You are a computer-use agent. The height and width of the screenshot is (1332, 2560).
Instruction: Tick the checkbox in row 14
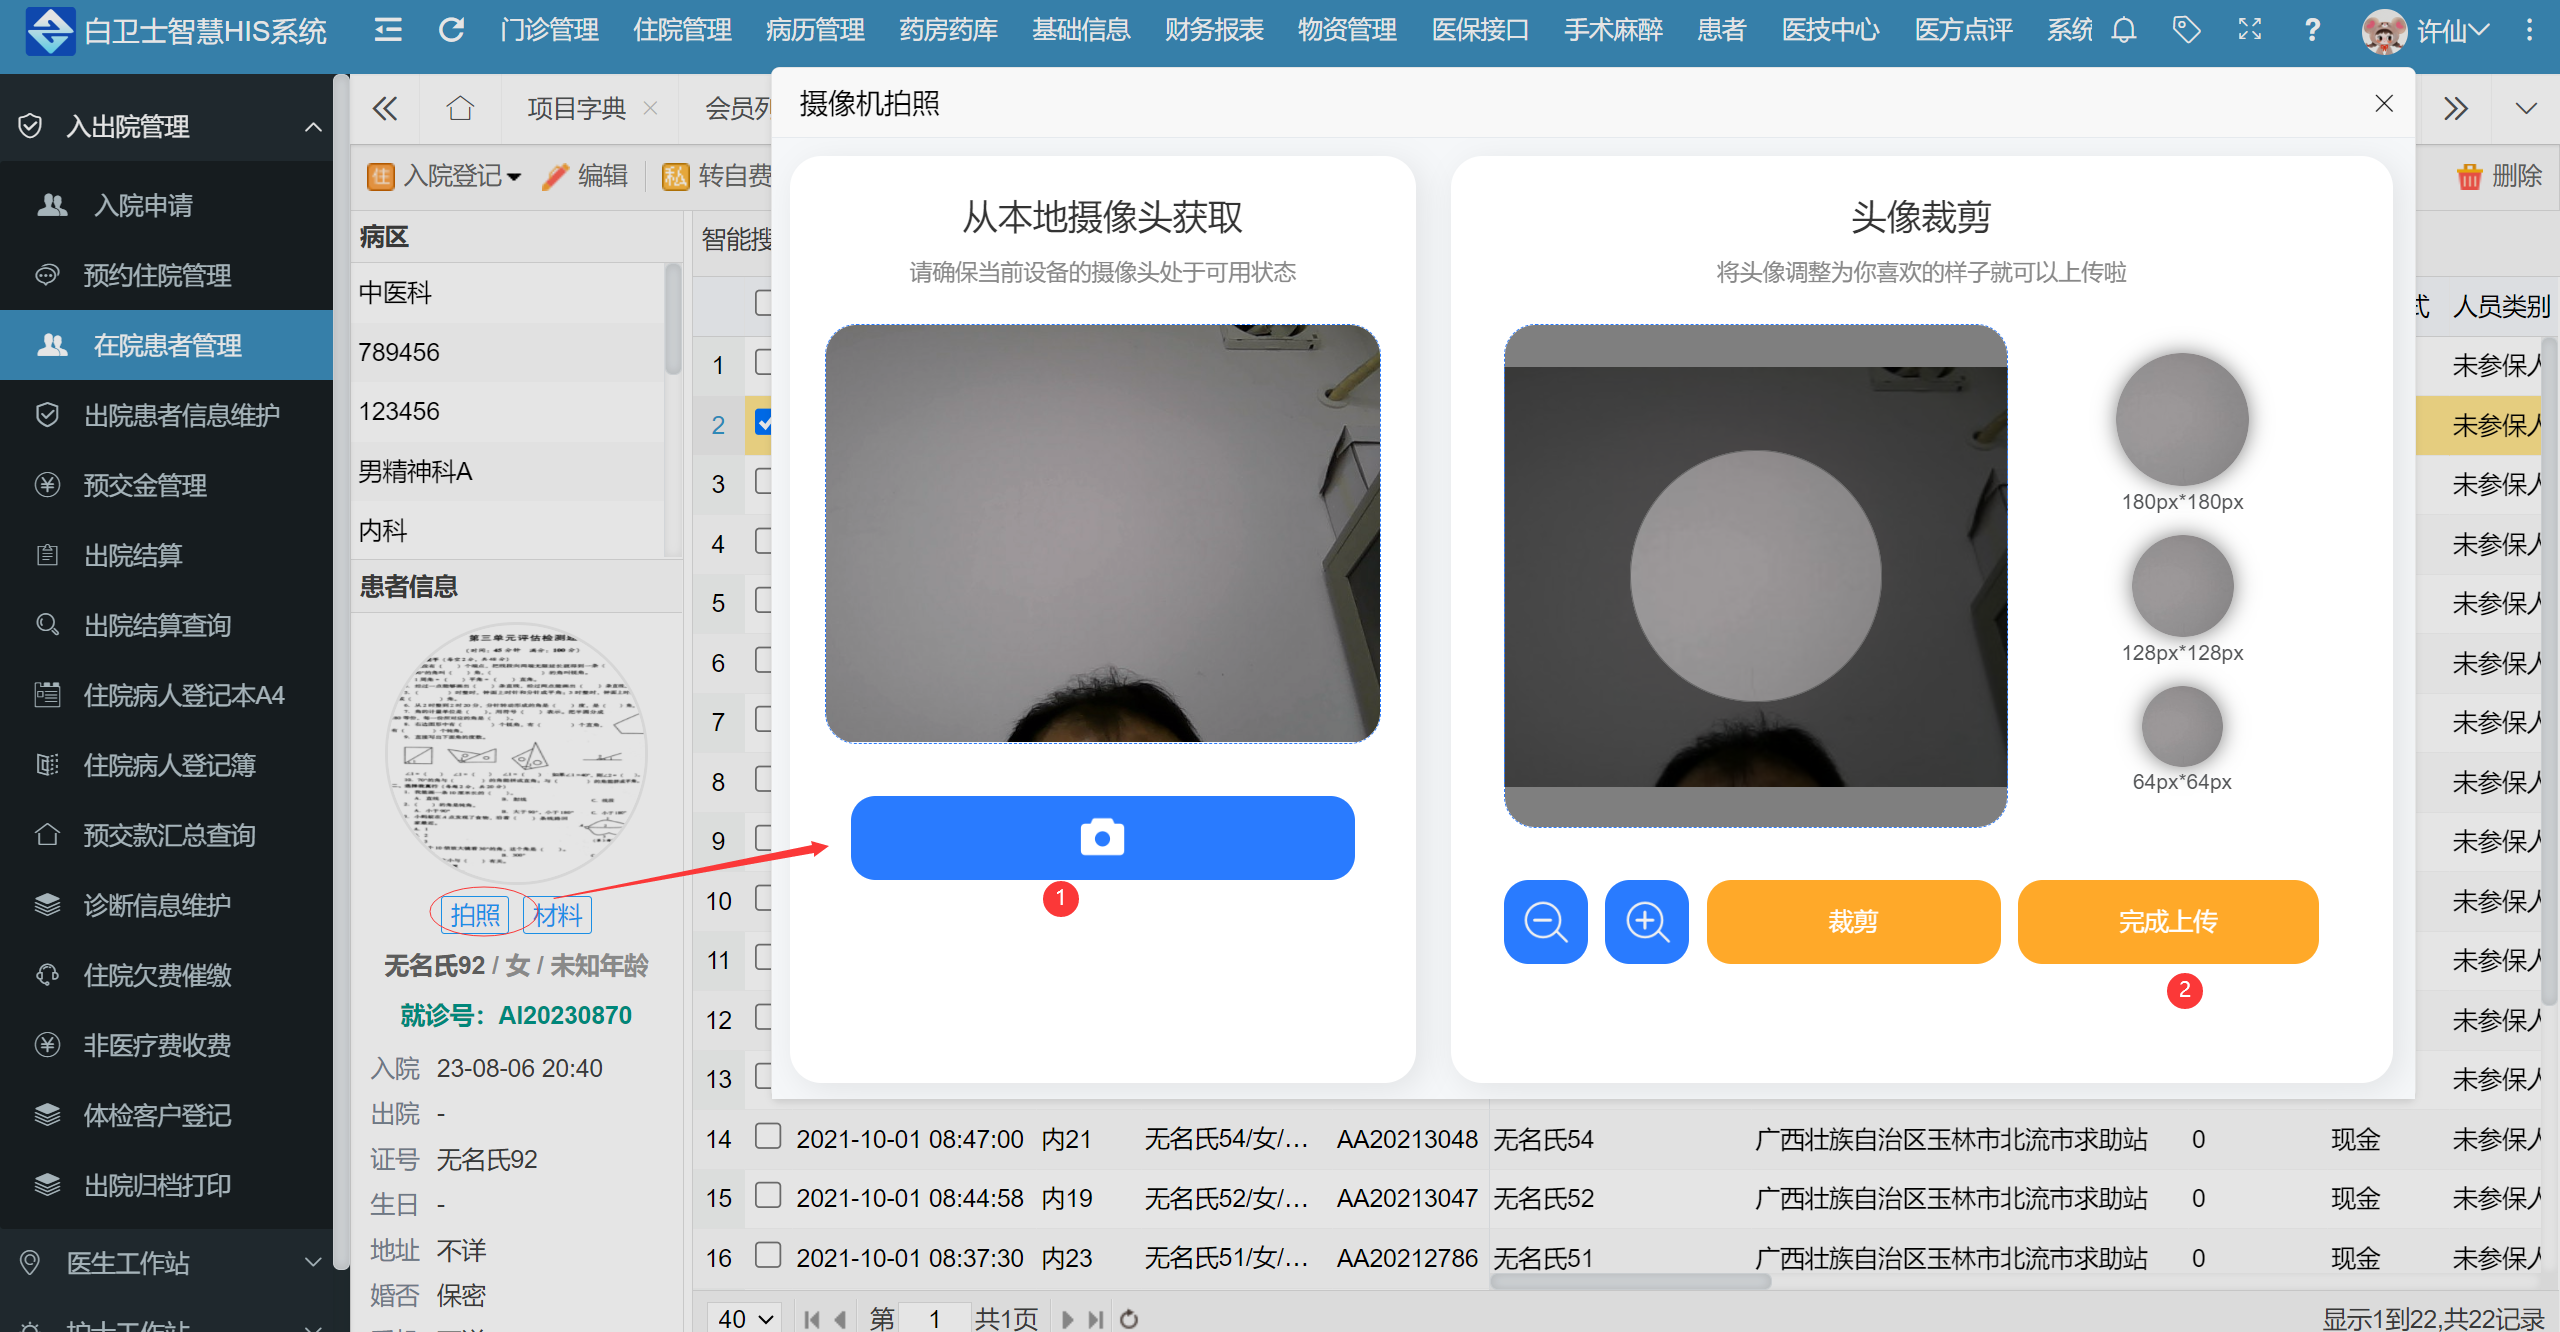[767, 1136]
